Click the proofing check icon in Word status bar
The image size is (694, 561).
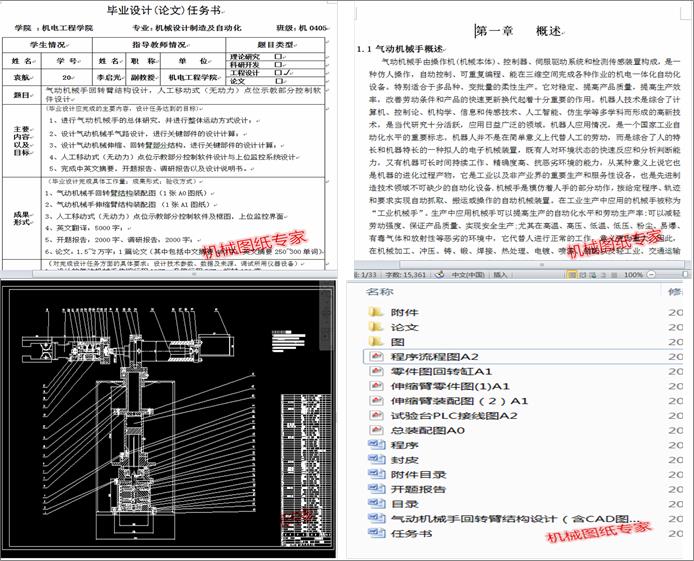tap(439, 275)
